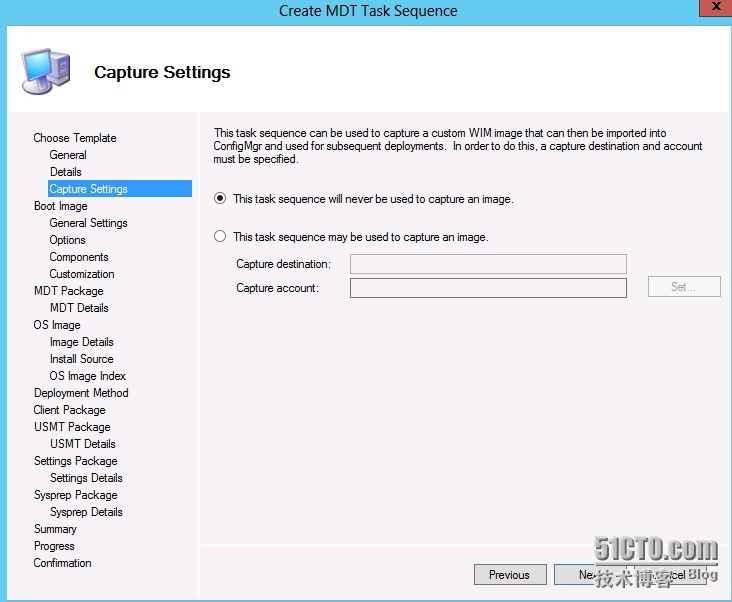Click the Capture account field
732x602 pixels.
488,288
